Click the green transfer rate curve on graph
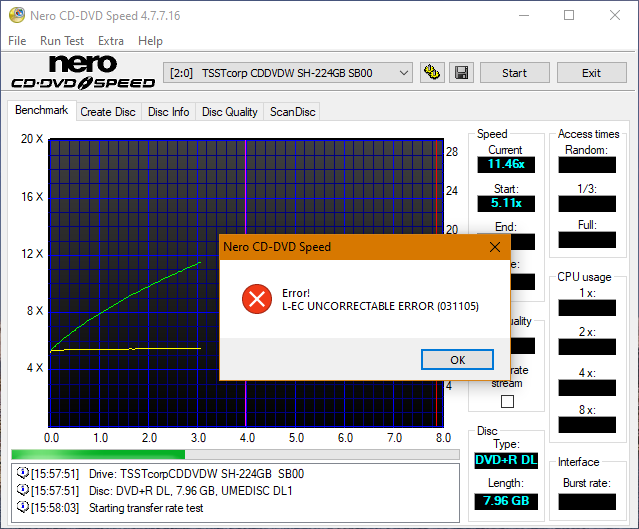The width and height of the screenshot is (639, 529). point(130,295)
